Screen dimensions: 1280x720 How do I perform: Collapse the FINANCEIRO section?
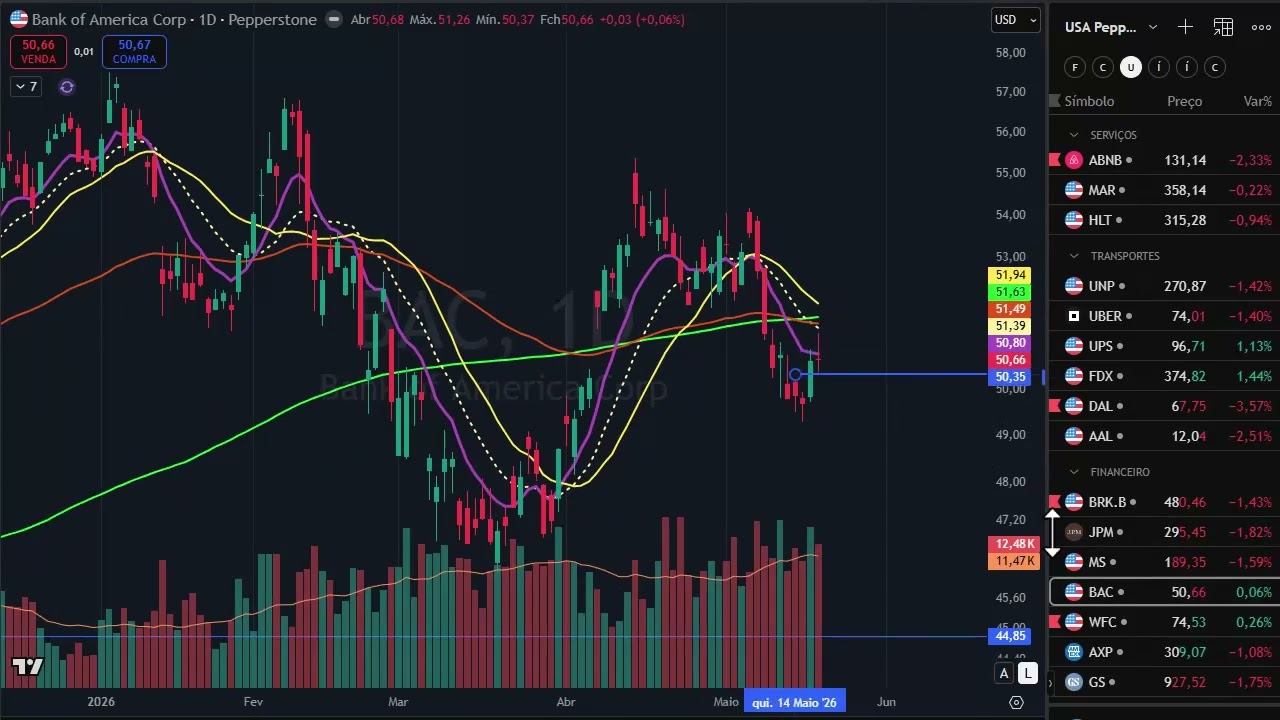click(x=1074, y=472)
